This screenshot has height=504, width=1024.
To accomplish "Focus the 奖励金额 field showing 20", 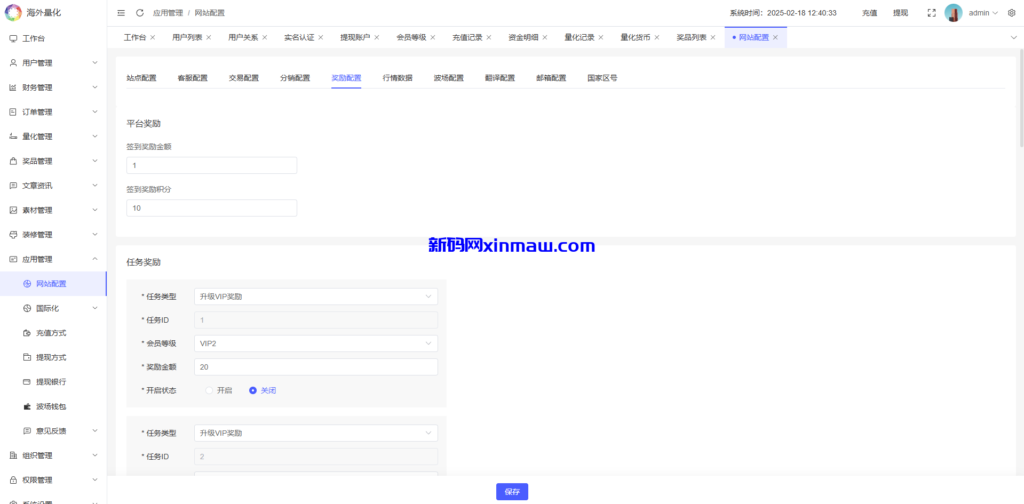I will coord(315,367).
